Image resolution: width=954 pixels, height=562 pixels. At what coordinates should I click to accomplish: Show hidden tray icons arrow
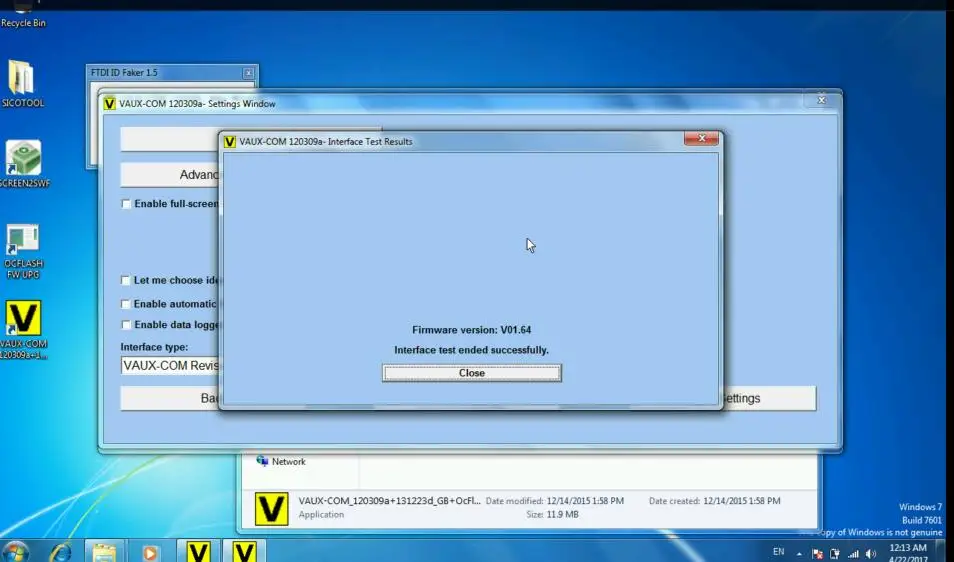pos(799,554)
